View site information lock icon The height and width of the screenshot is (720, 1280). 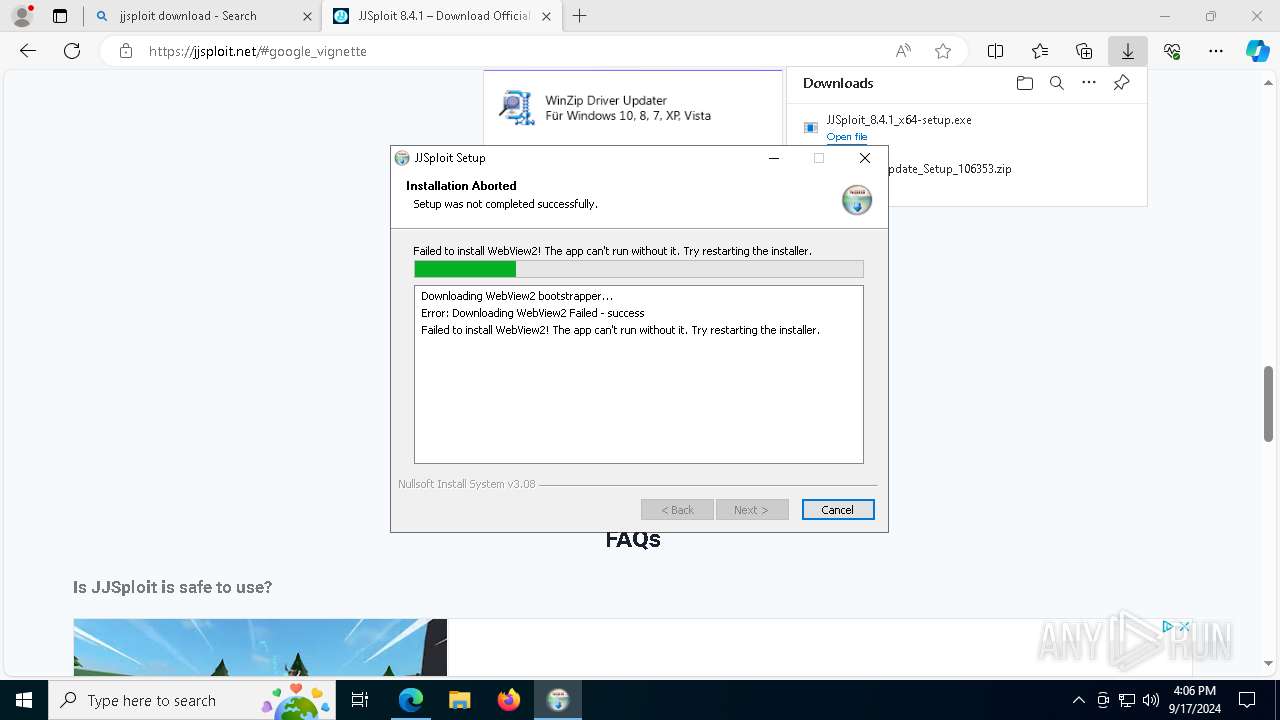pyautogui.click(x=125, y=51)
